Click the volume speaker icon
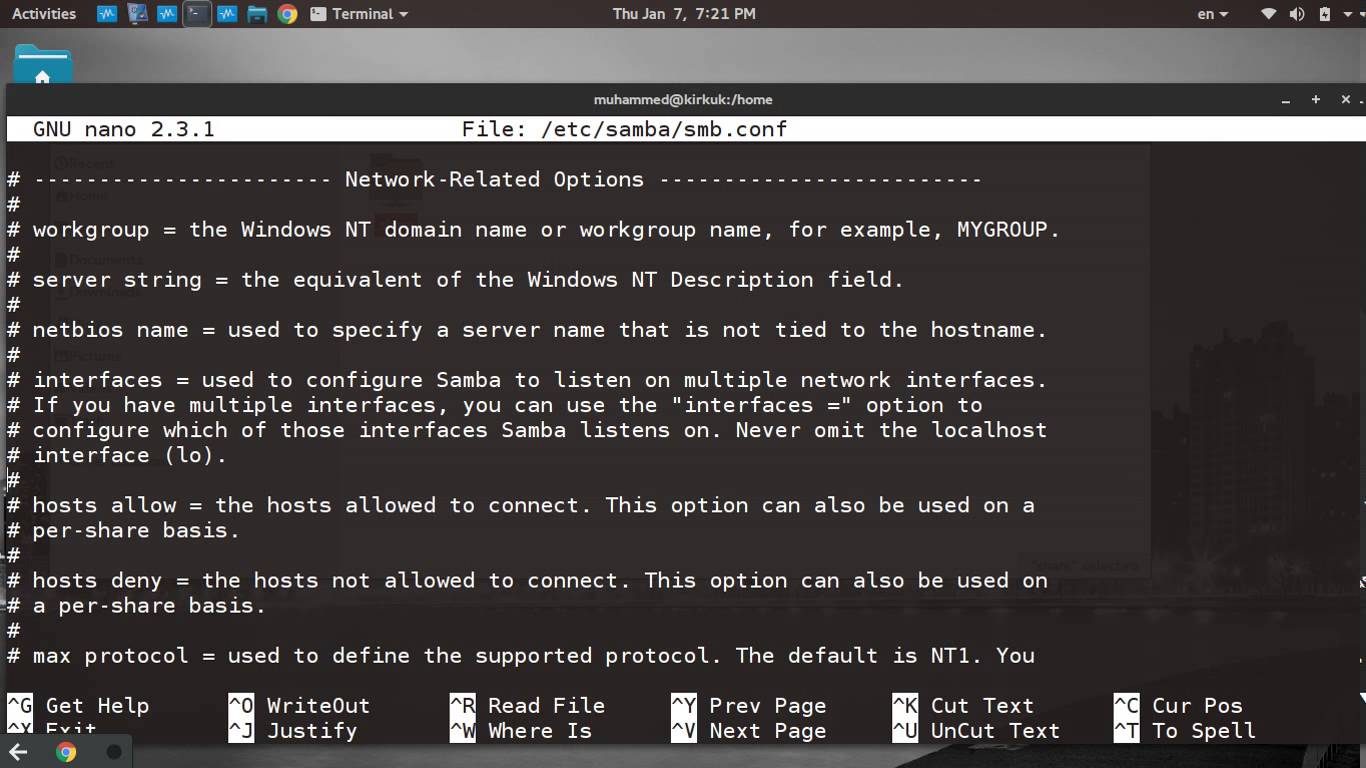The width and height of the screenshot is (1366, 768). 1297,14
